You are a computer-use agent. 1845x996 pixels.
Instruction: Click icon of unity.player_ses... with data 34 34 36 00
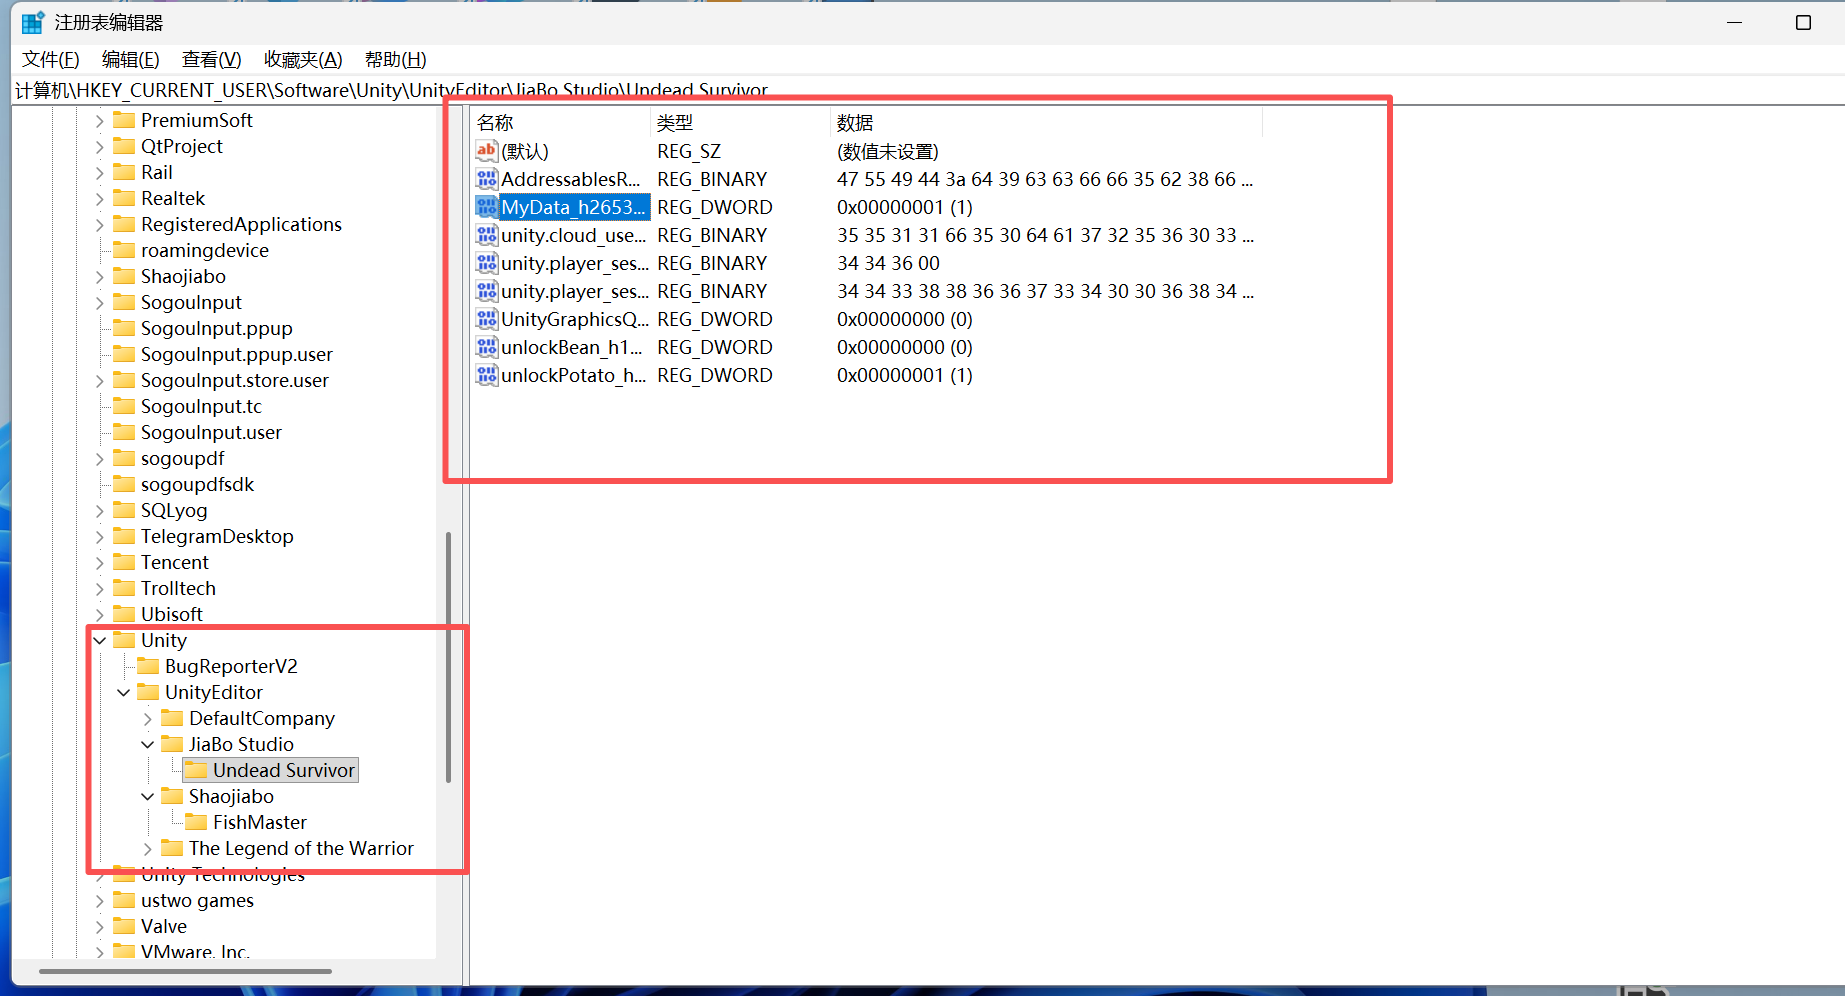point(487,263)
